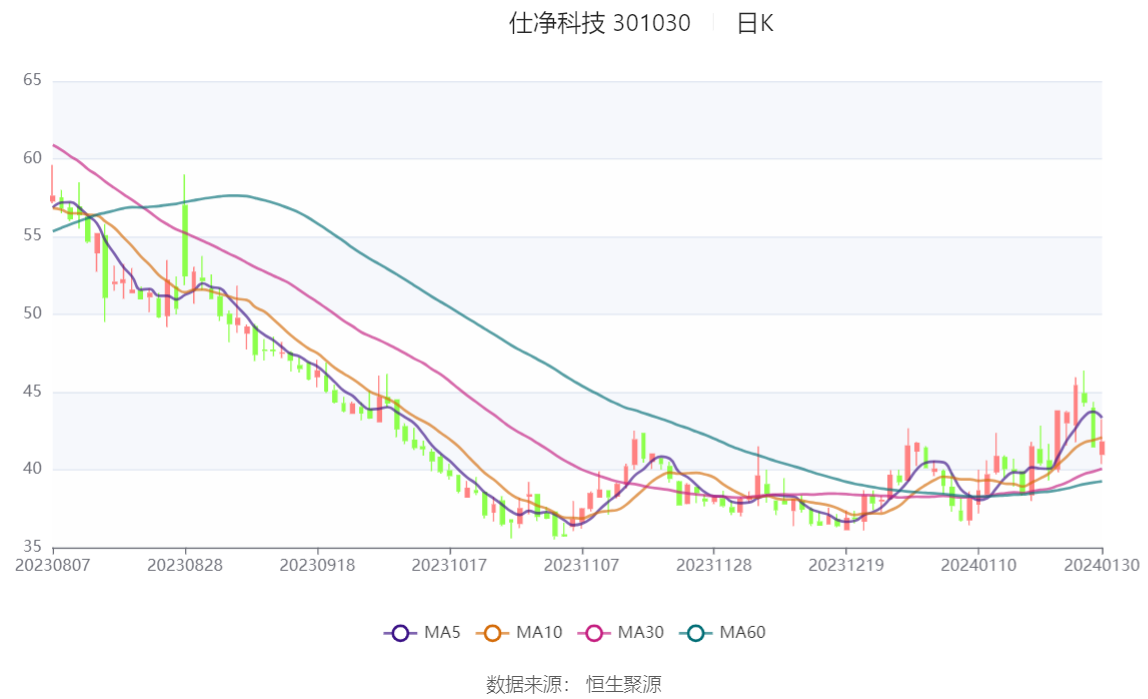Click the chart title 仕净科技 301030
1148x699 pixels.
600,23
